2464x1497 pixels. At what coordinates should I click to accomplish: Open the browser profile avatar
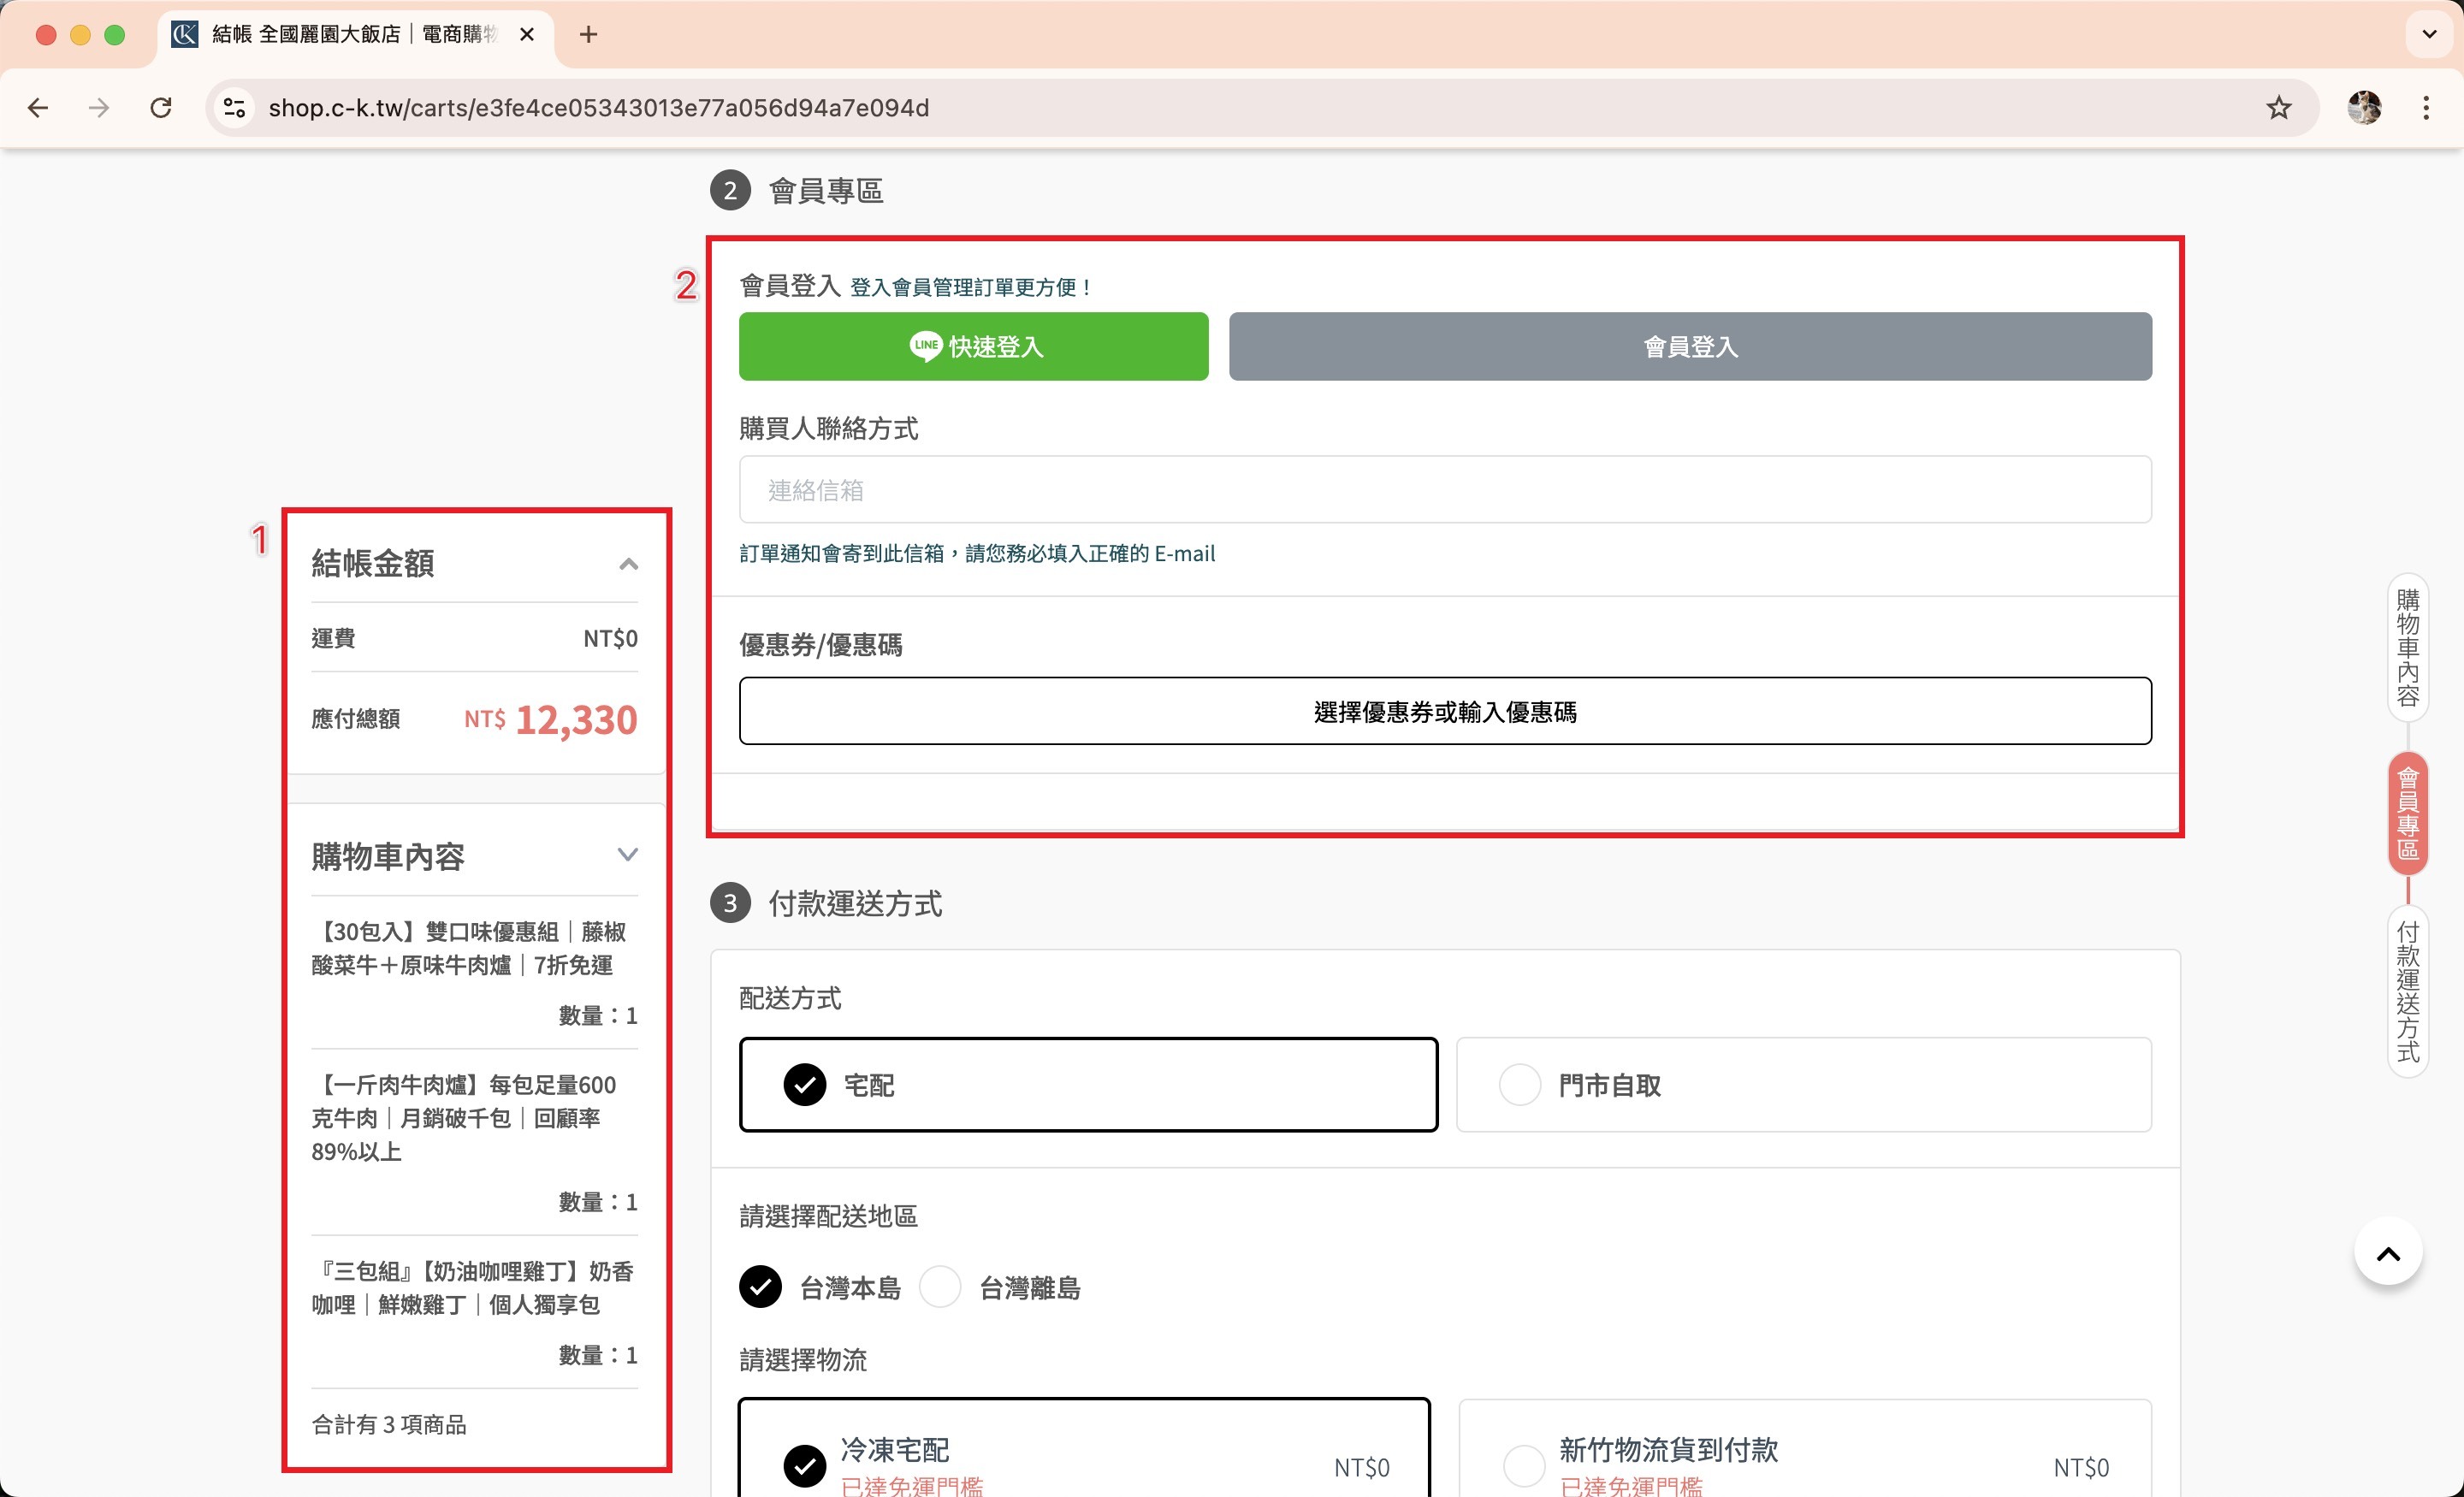click(x=2364, y=108)
